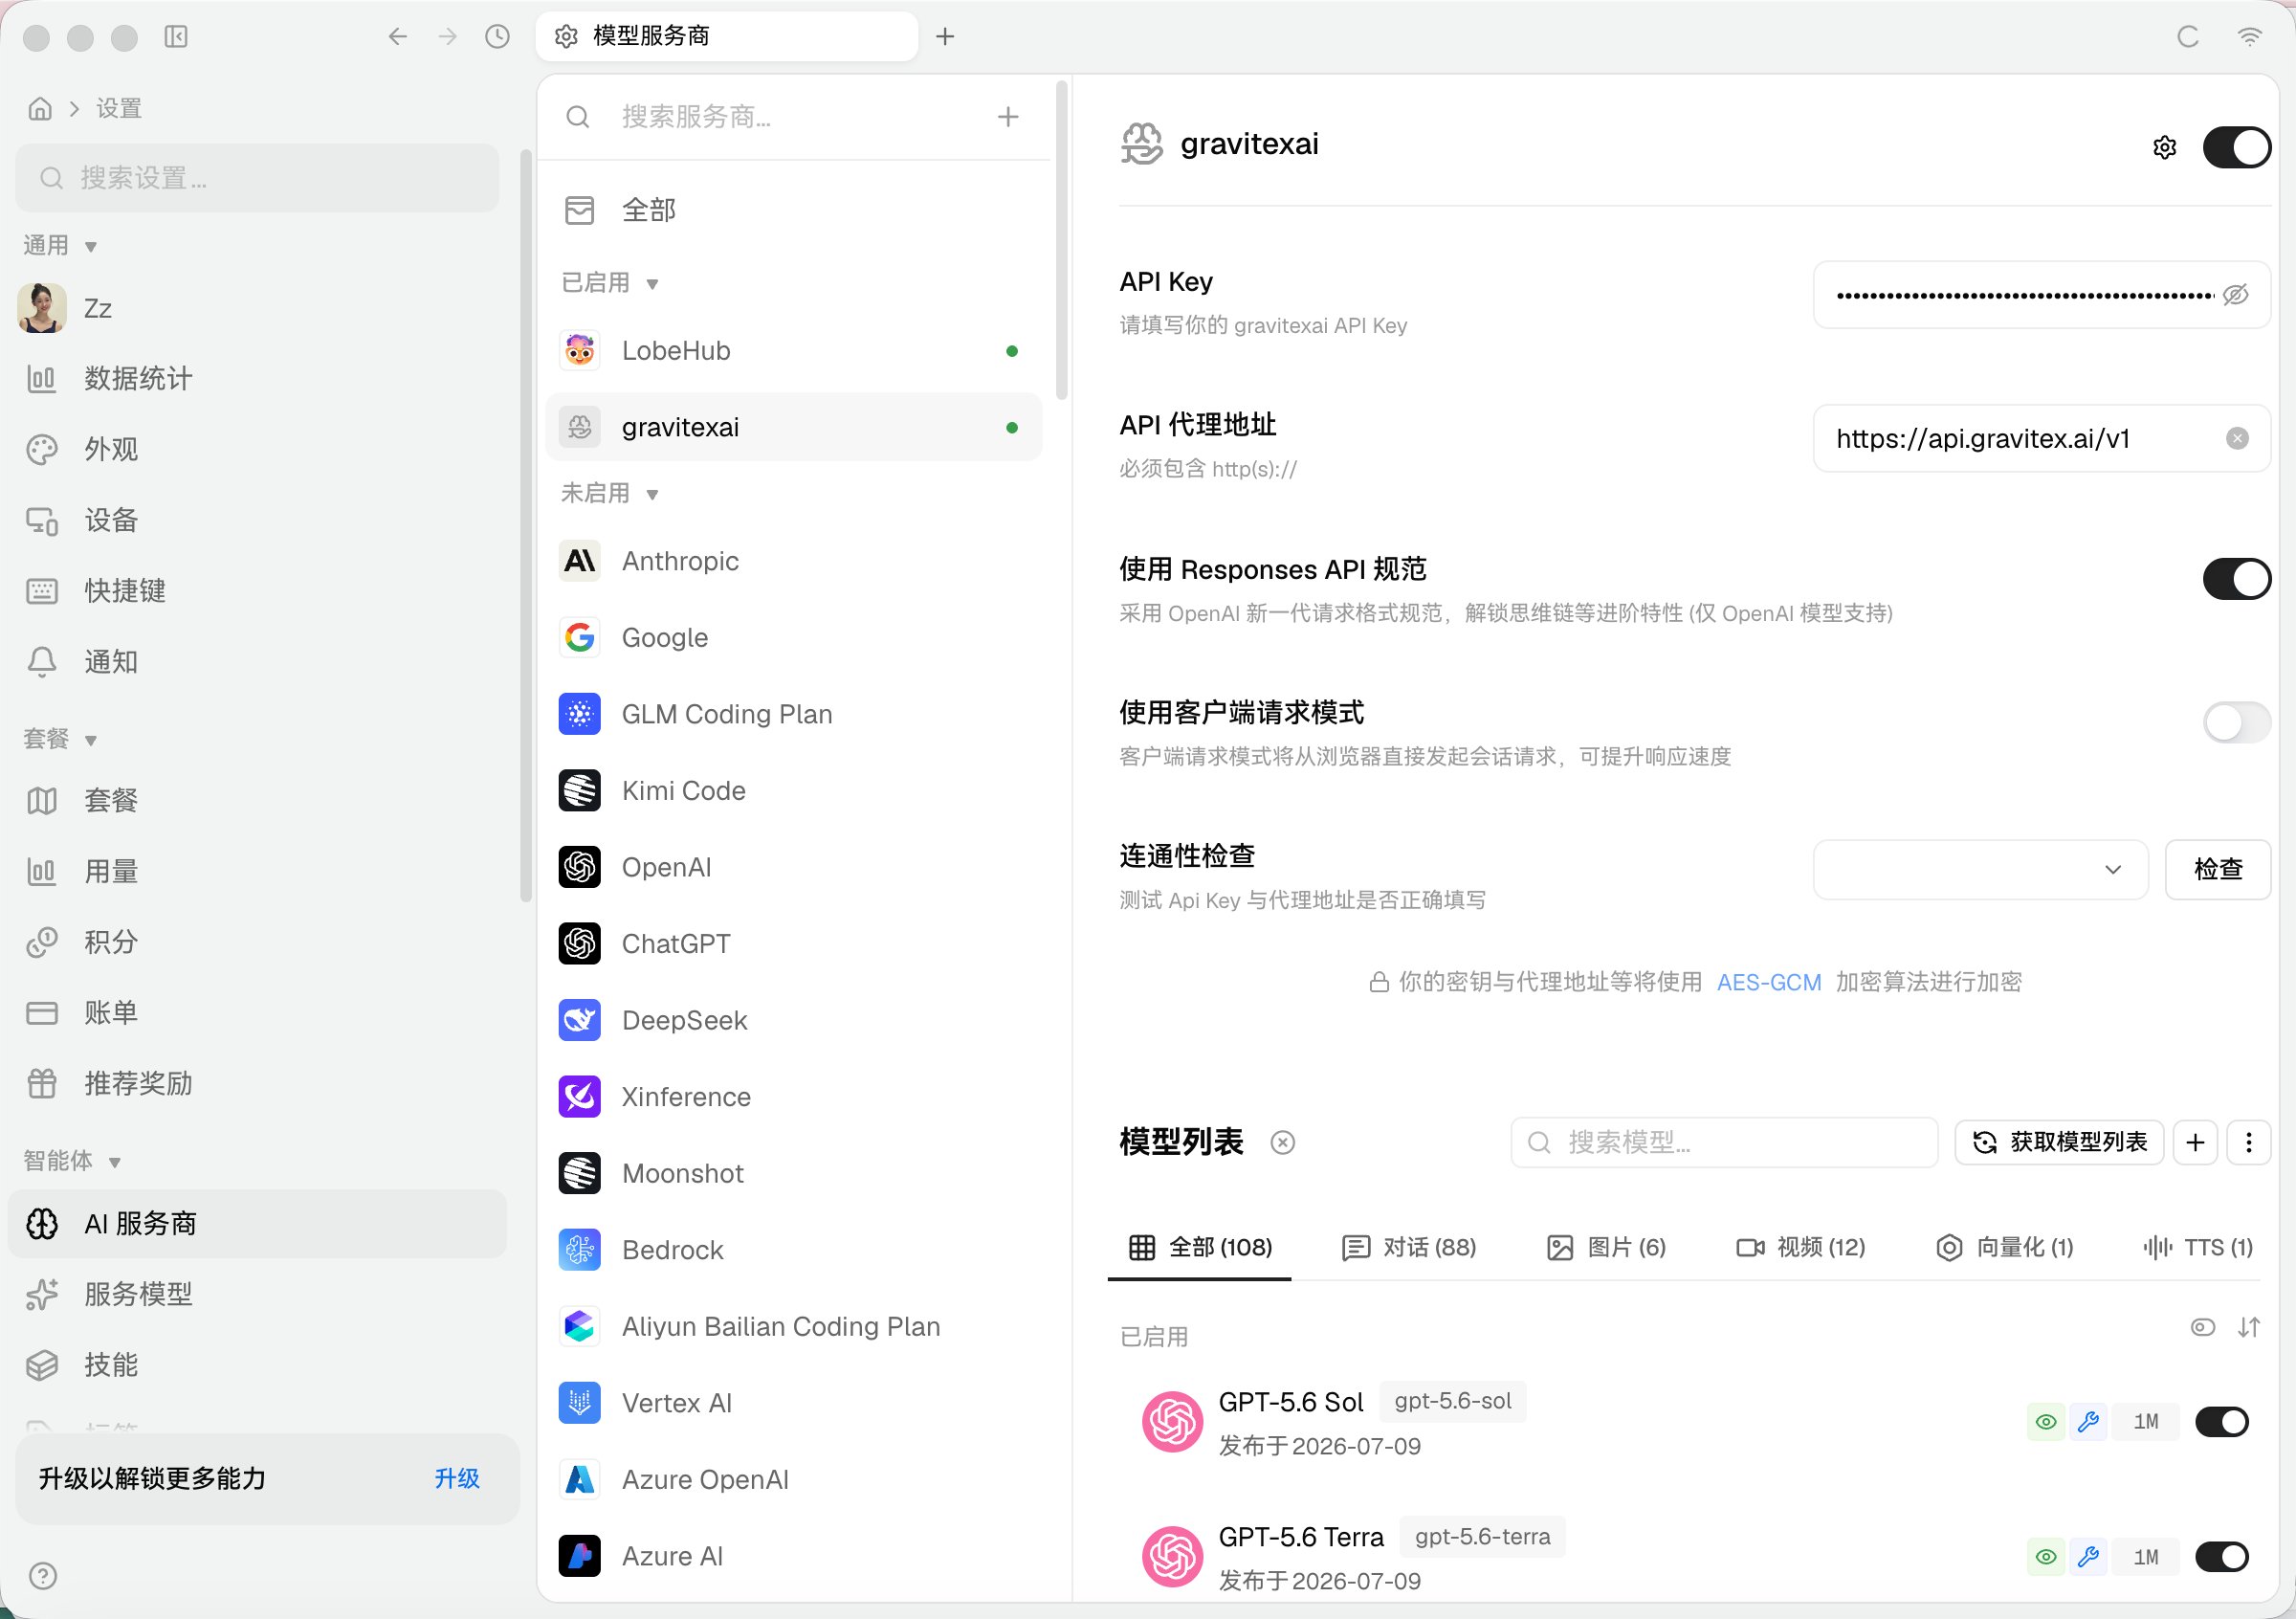Screen dimensions: 2296x1619
Task: Toggle 使用 Responses API 规范 switch
Action: coord(2236,579)
